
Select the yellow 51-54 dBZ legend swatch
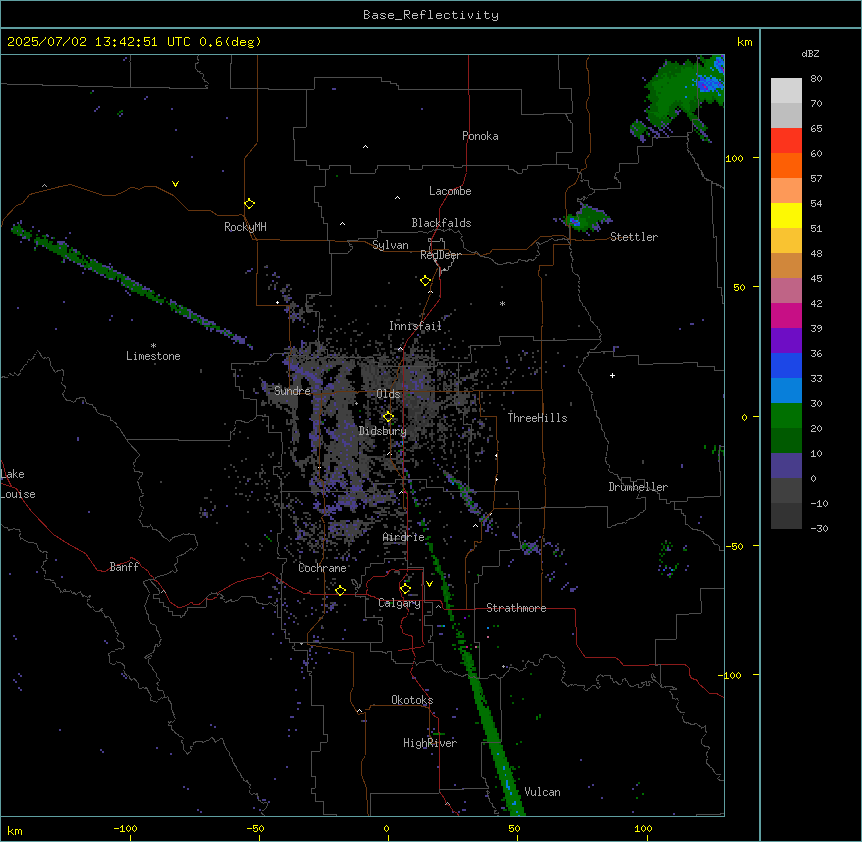coord(786,215)
